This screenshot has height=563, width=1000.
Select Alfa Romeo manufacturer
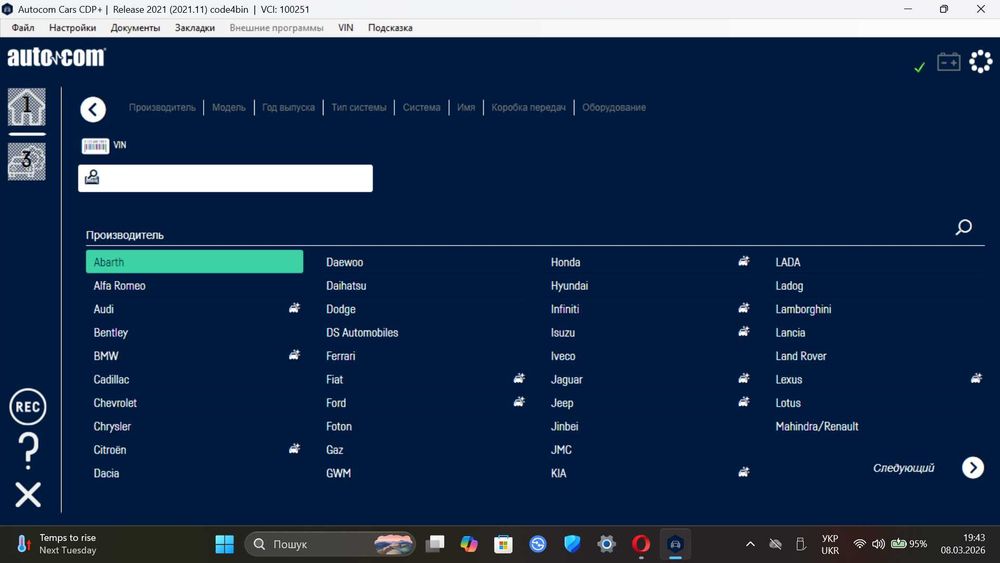click(x=120, y=286)
